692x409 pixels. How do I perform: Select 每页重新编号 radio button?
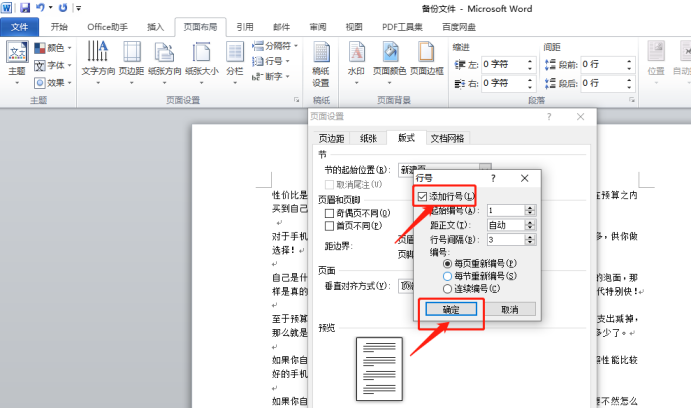tap(447, 263)
